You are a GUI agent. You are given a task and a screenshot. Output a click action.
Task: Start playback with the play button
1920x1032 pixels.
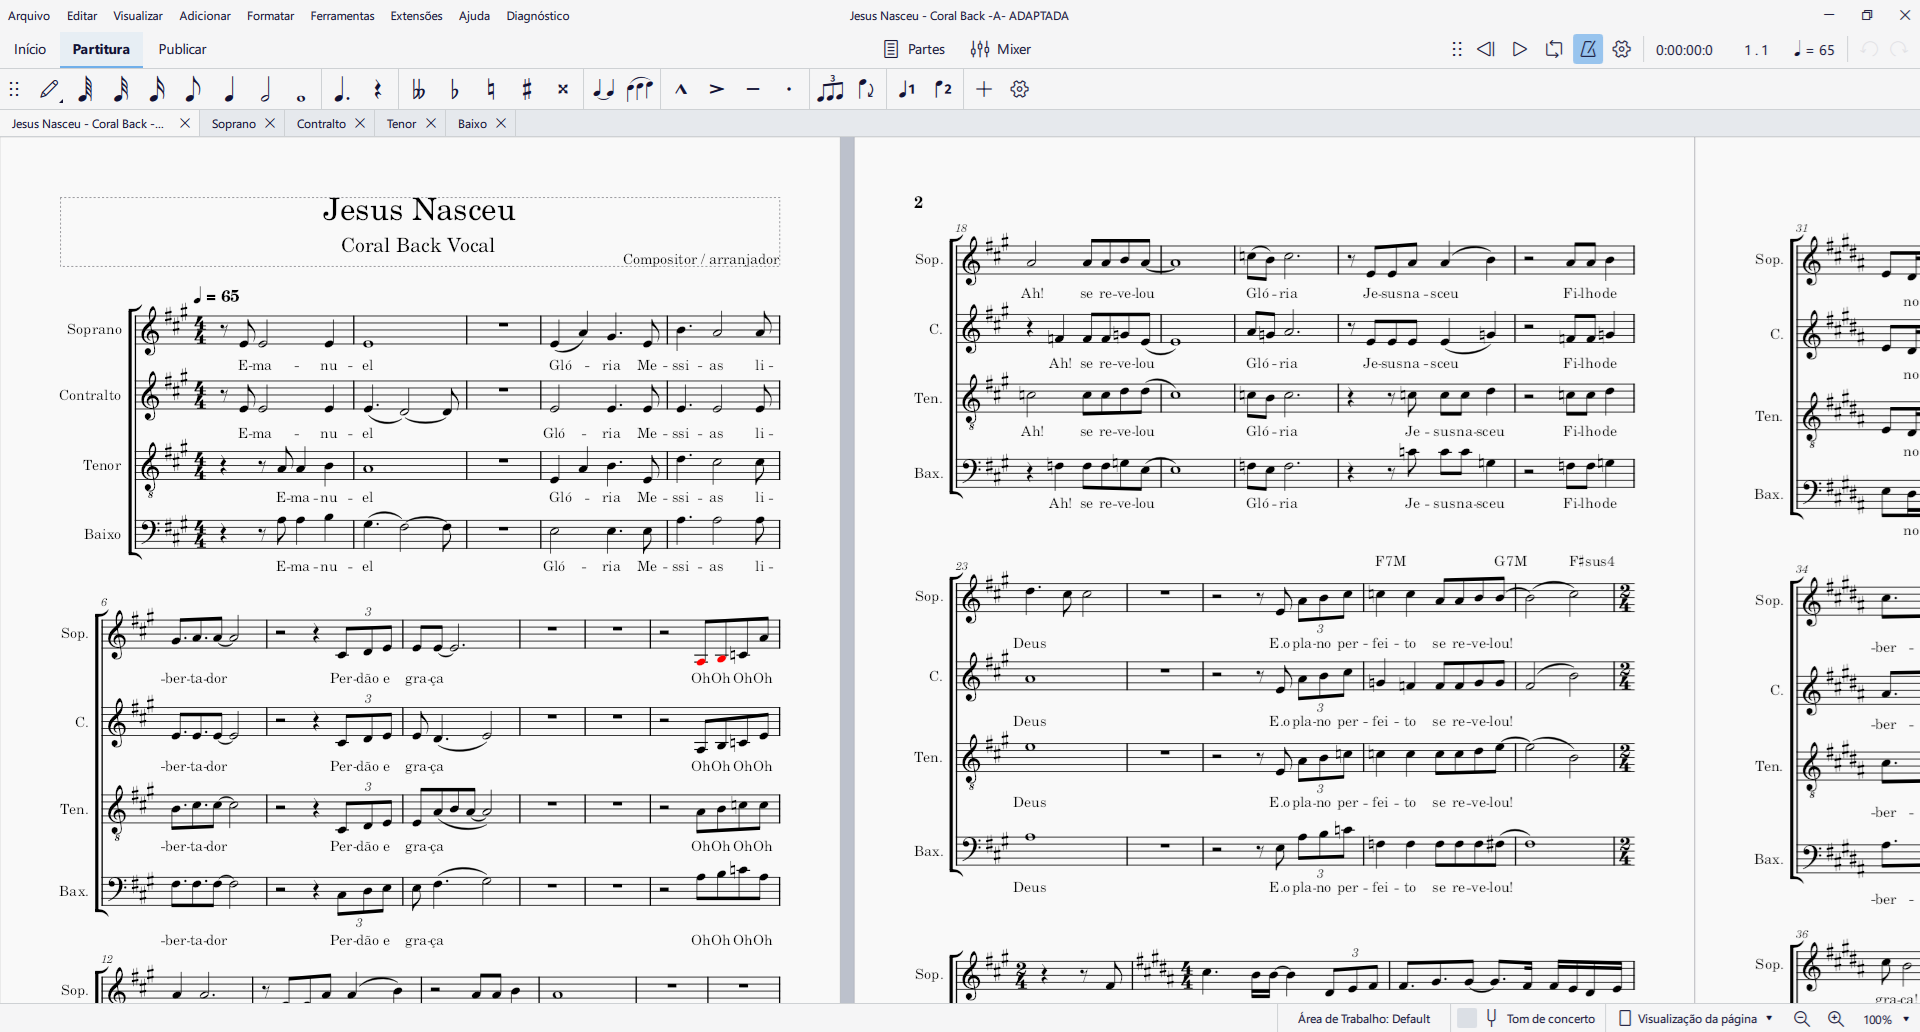point(1520,49)
